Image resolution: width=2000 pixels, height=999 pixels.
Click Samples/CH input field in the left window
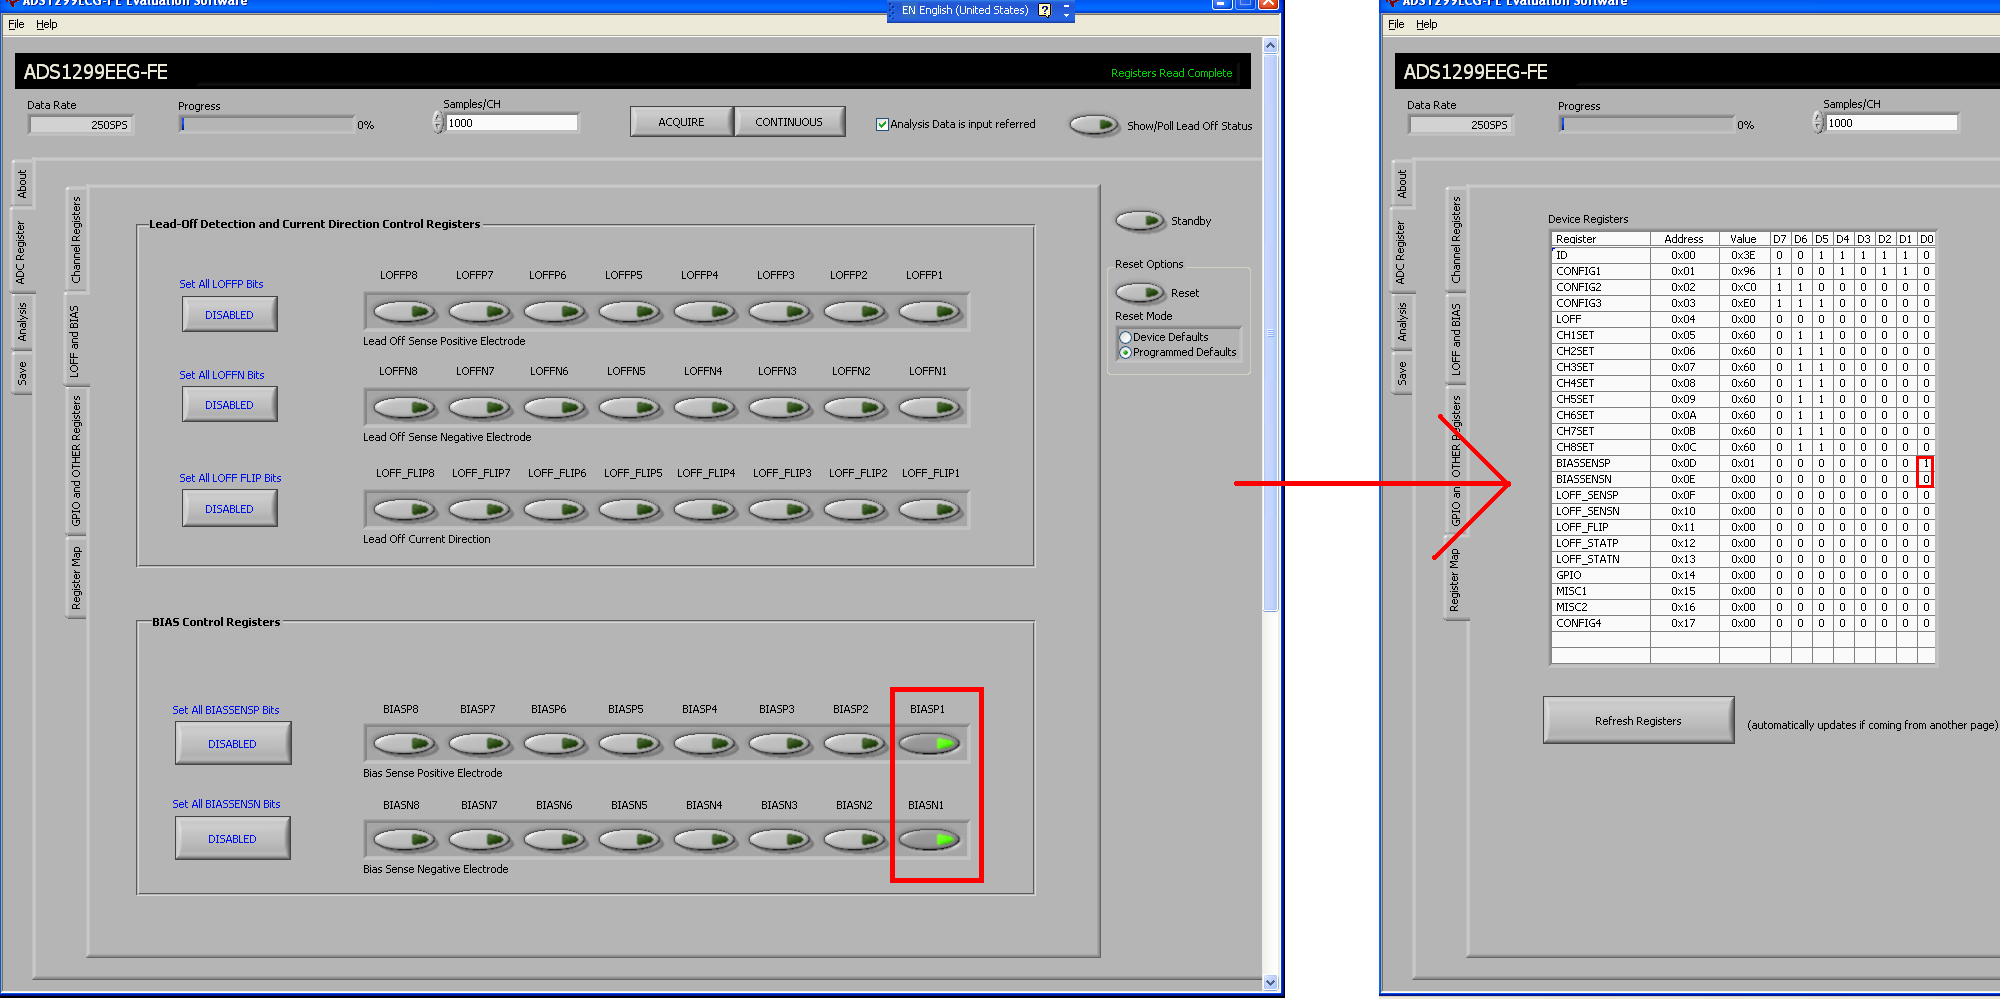pyautogui.click(x=512, y=123)
